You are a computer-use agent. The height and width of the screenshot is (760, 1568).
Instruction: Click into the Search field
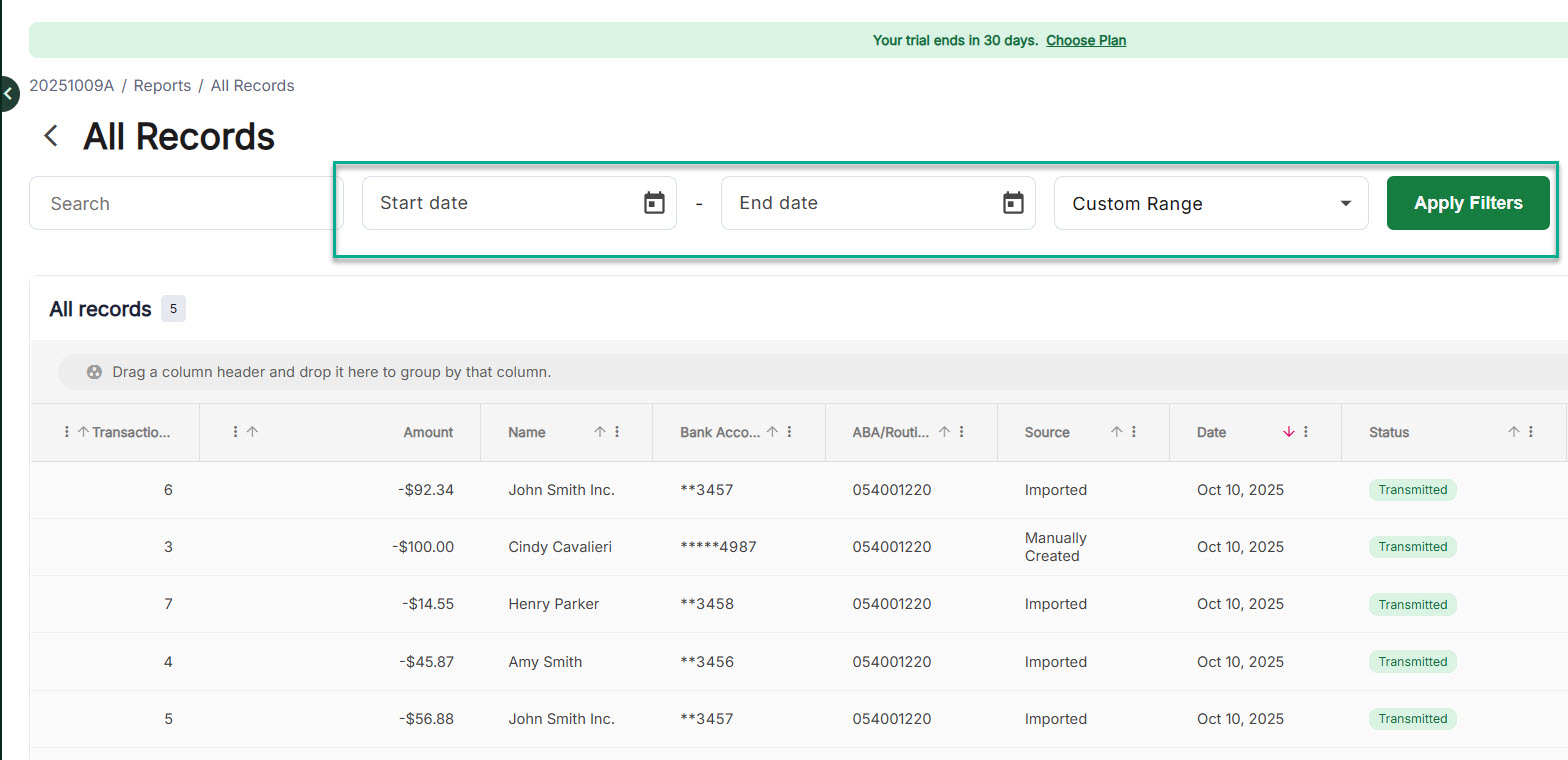coord(185,203)
